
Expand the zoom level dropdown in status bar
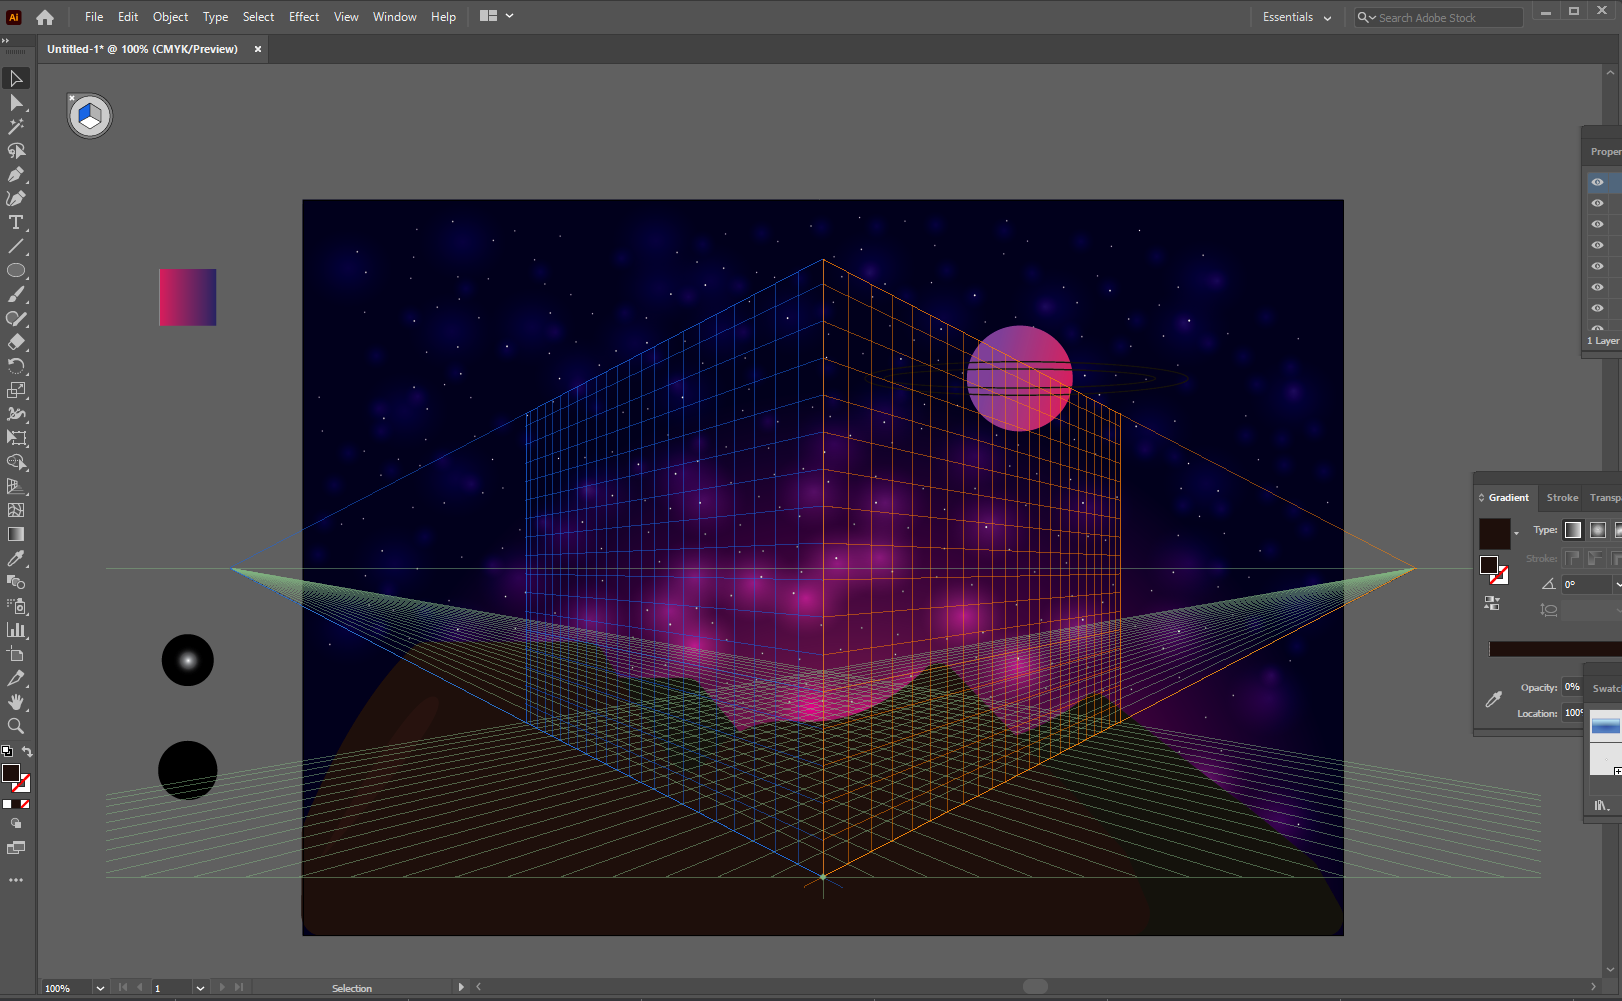coord(98,988)
